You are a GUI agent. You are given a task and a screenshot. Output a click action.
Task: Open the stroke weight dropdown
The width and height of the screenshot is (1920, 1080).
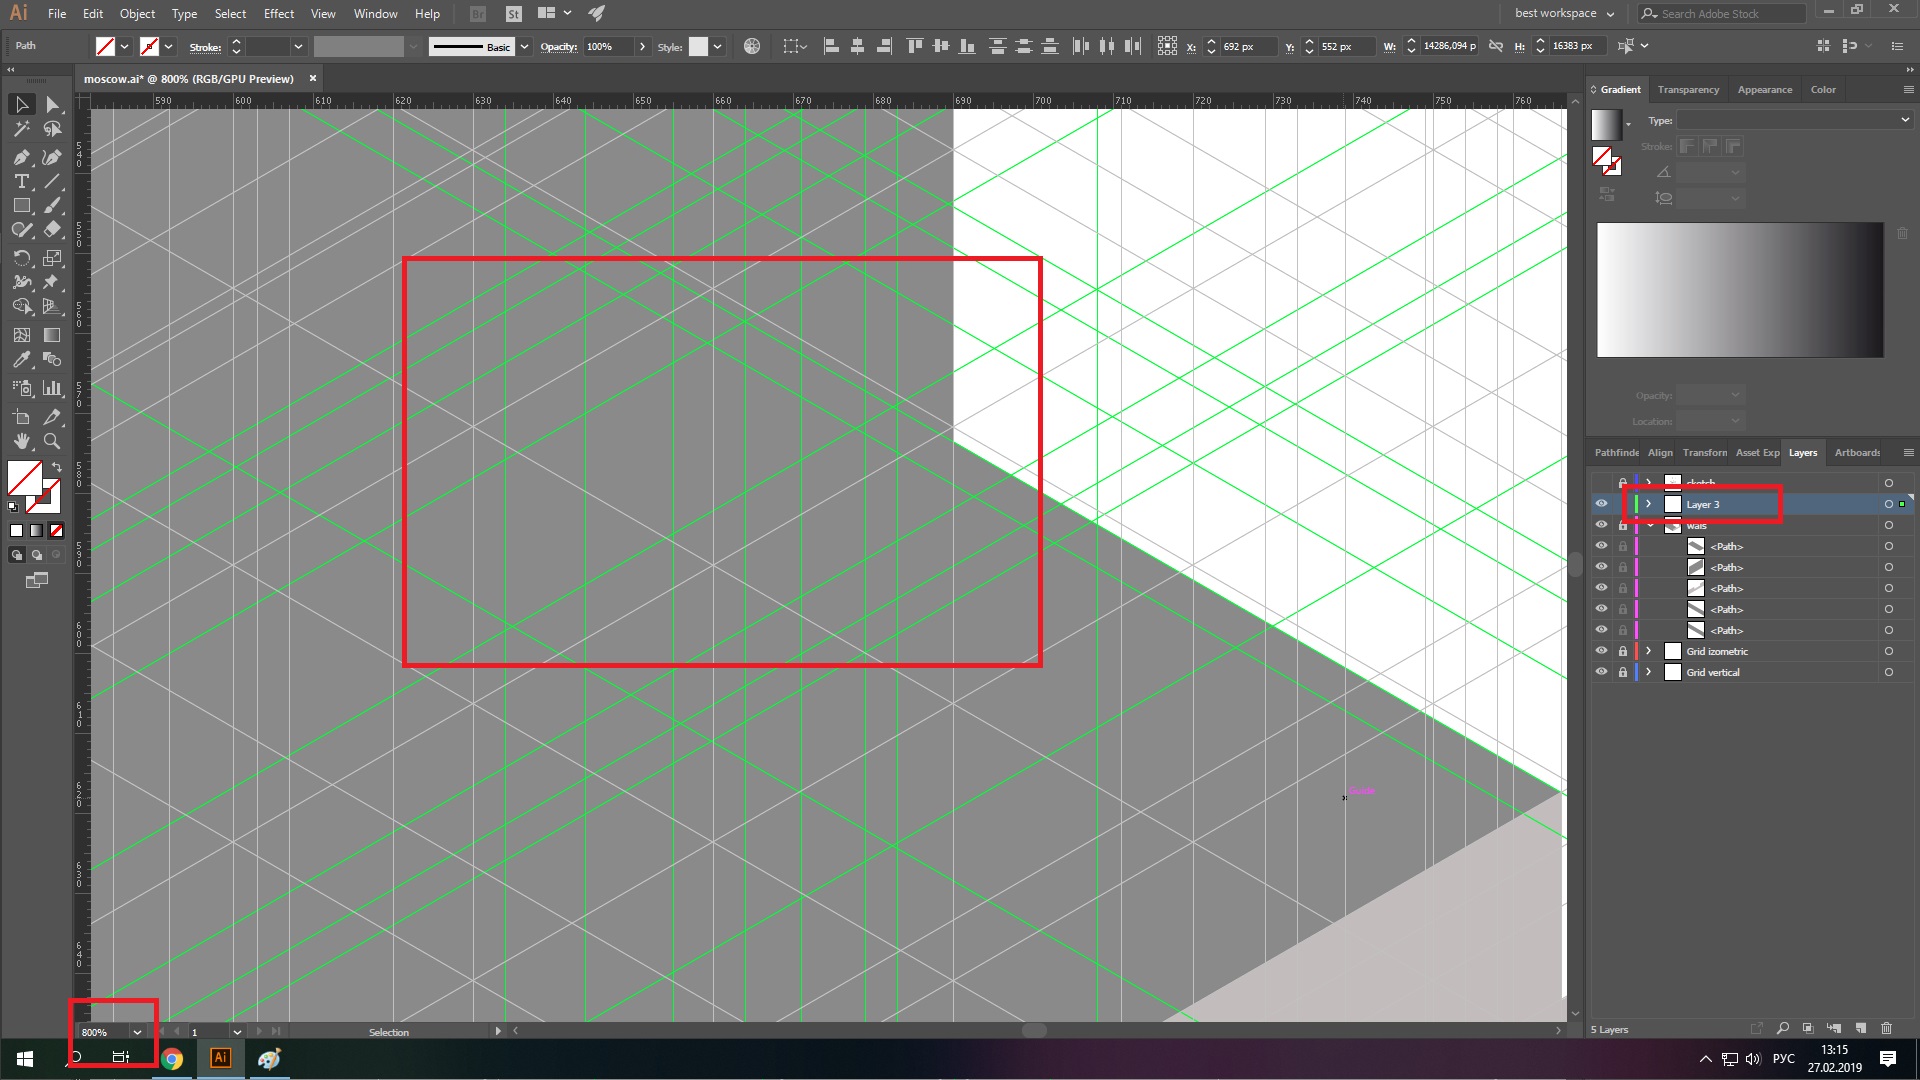pyautogui.click(x=298, y=47)
